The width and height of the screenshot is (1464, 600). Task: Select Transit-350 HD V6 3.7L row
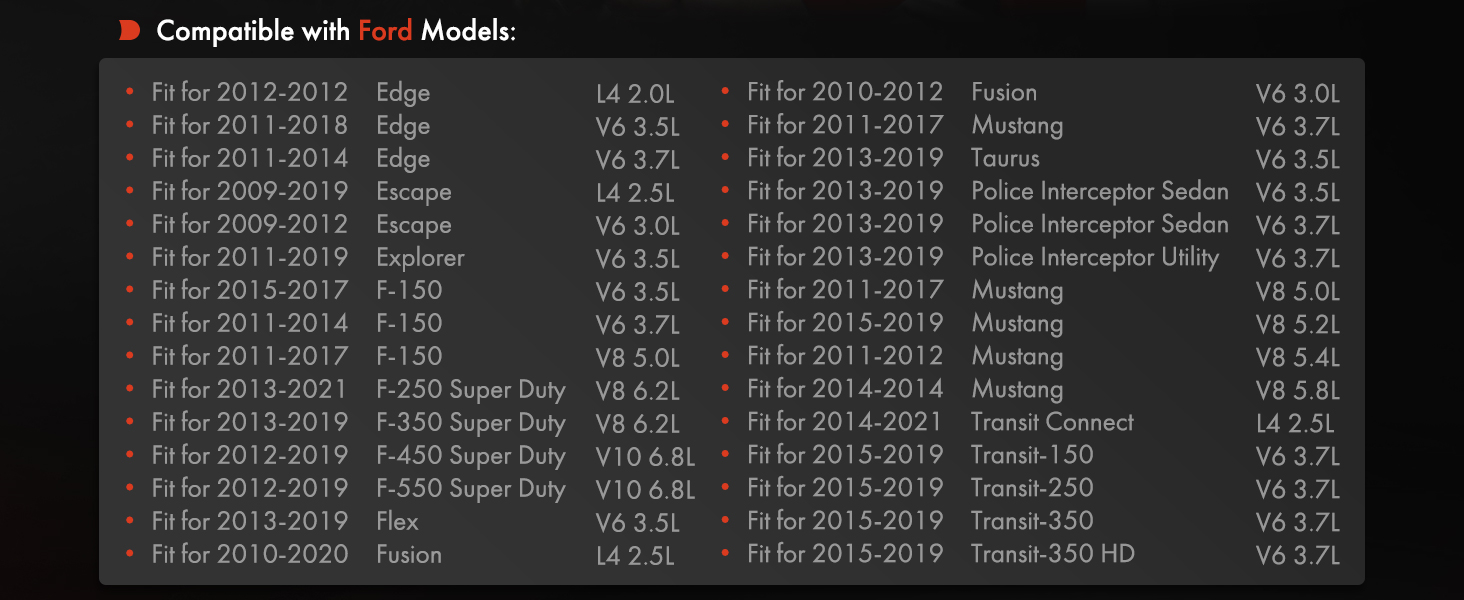1031,555
